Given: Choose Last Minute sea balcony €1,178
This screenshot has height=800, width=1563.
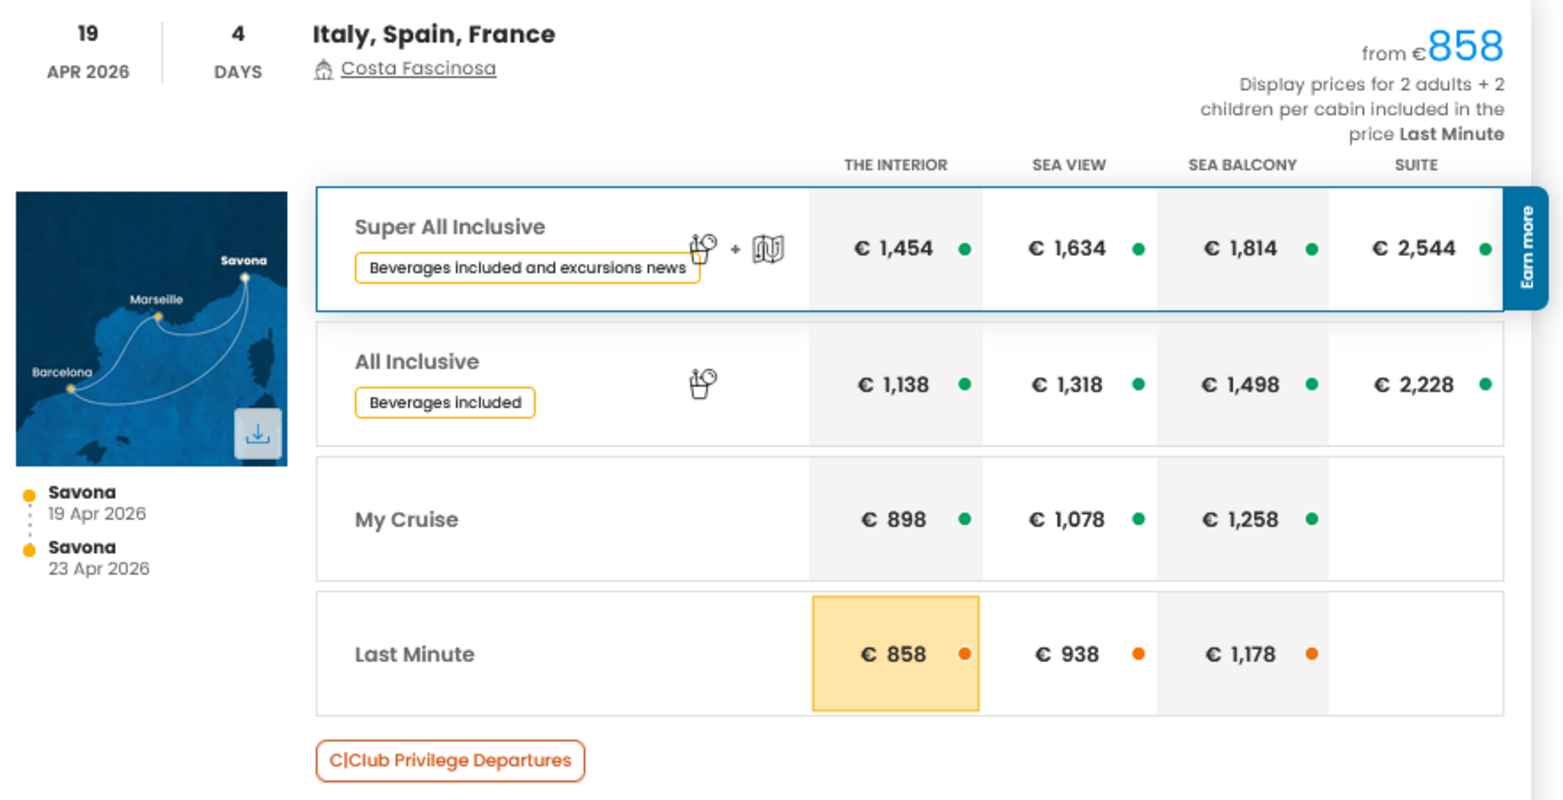Looking at the screenshot, I should click(1241, 654).
